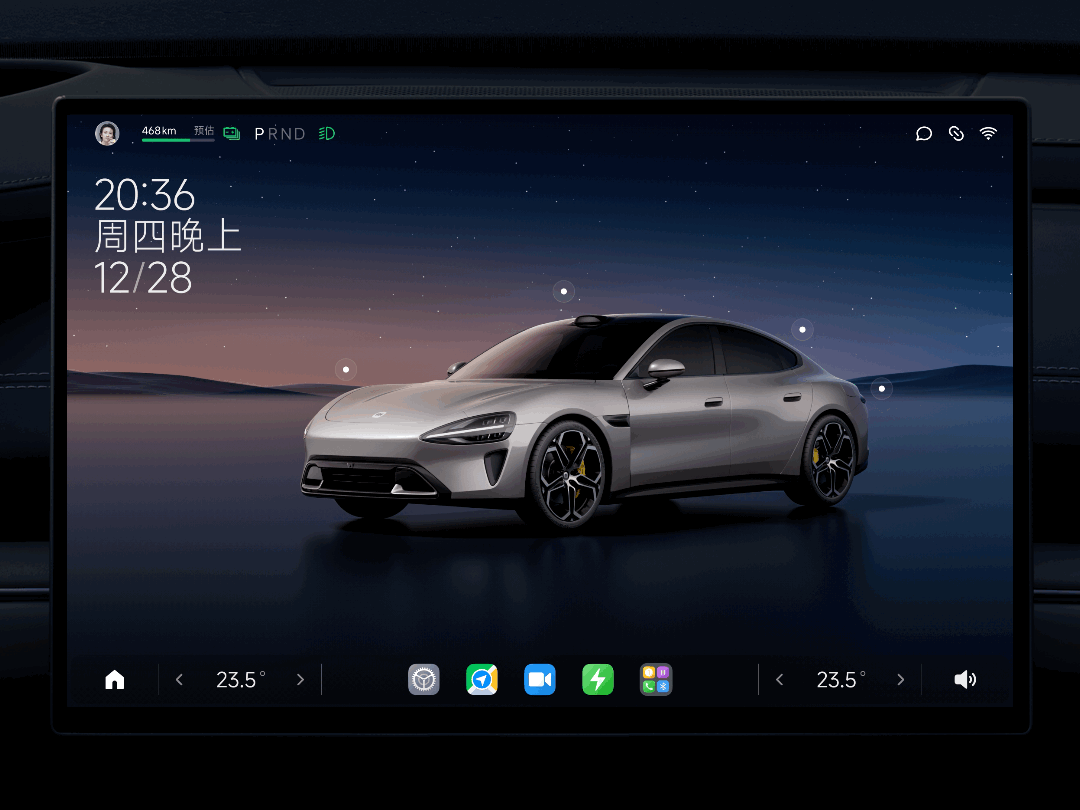Open the green lightning charging app
The height and width of the screenshot is (810, 1080).
point(598,680)
